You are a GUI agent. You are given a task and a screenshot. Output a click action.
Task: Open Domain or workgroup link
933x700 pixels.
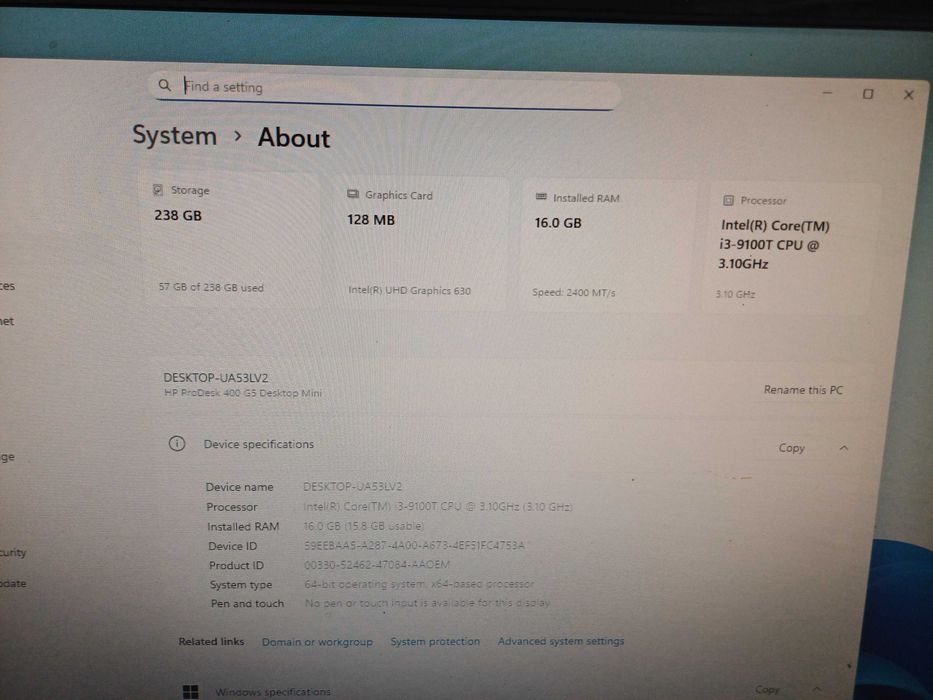click(x=317, y=642)
